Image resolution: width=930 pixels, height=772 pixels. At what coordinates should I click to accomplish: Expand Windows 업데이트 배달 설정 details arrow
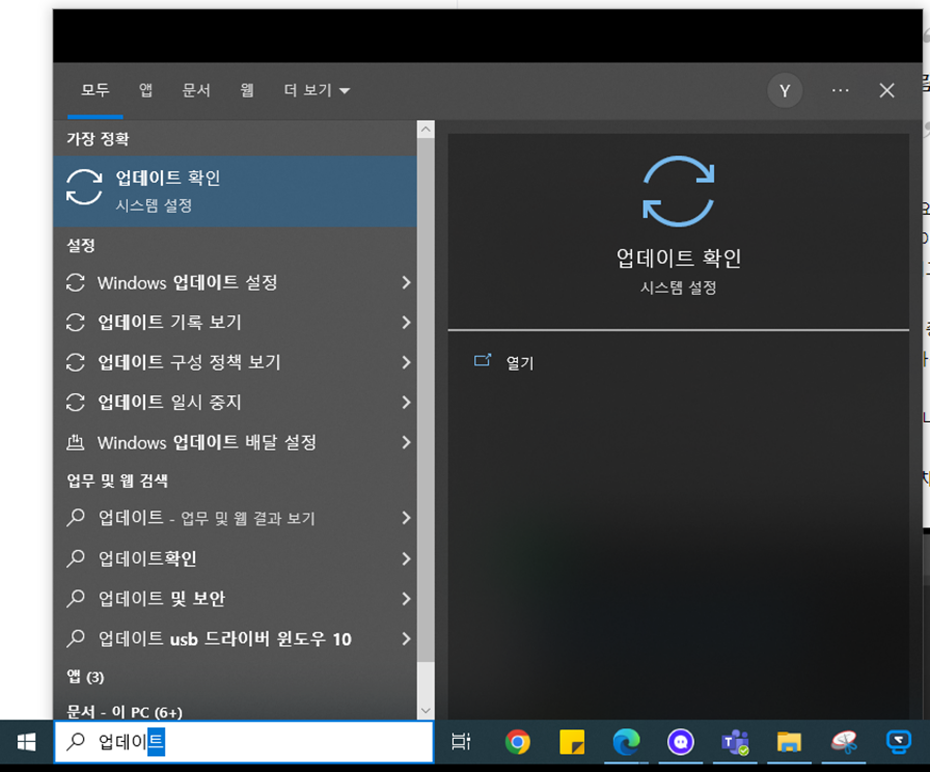pyautogui.click(x=406, y=442)
